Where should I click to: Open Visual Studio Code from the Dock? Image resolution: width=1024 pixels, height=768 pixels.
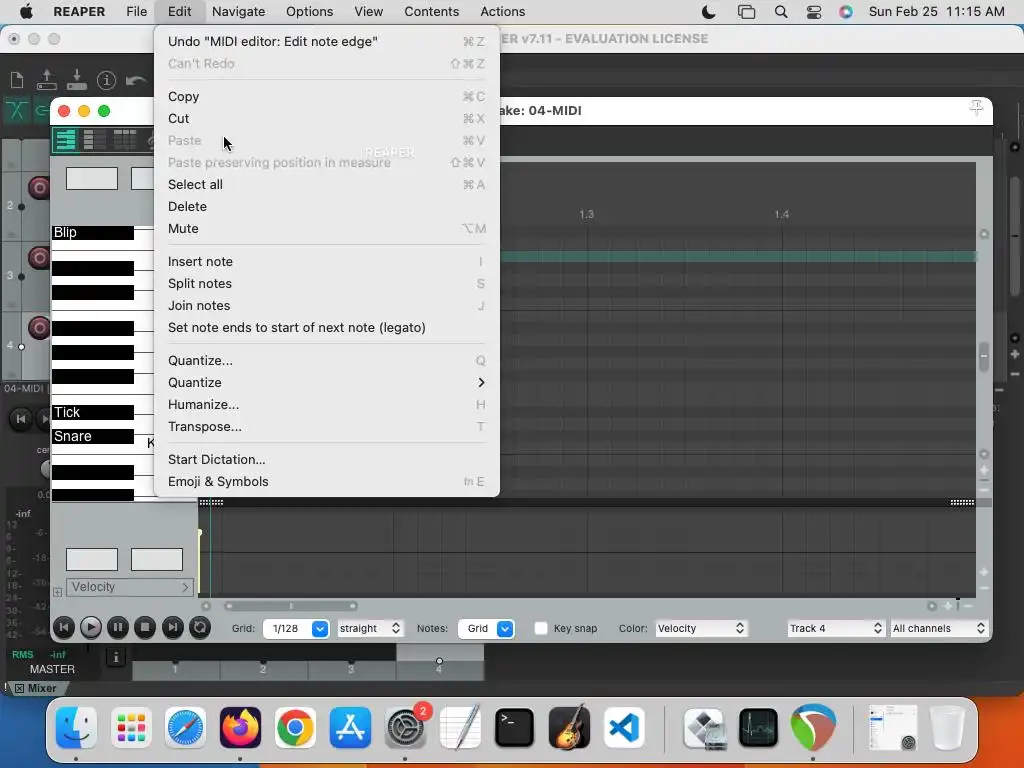pyautogui.click(x=624, y=728)
